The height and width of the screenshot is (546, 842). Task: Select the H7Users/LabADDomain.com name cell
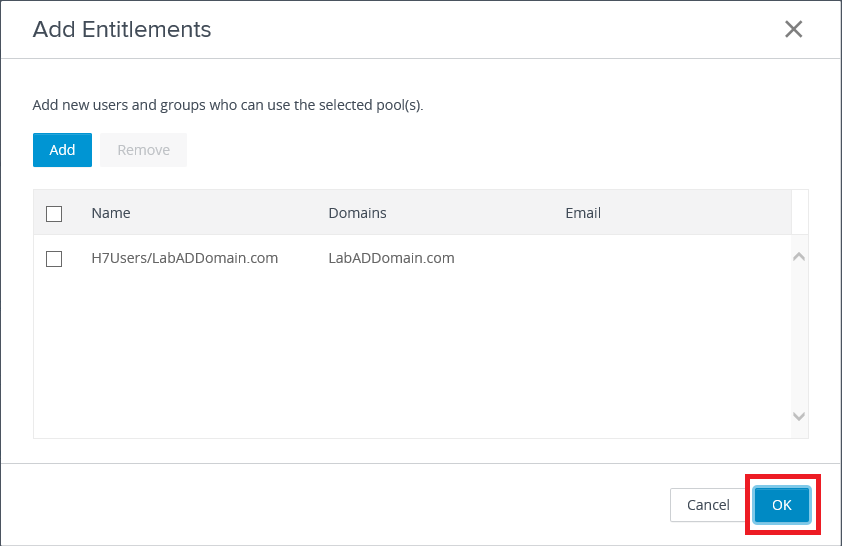(184, 258)
